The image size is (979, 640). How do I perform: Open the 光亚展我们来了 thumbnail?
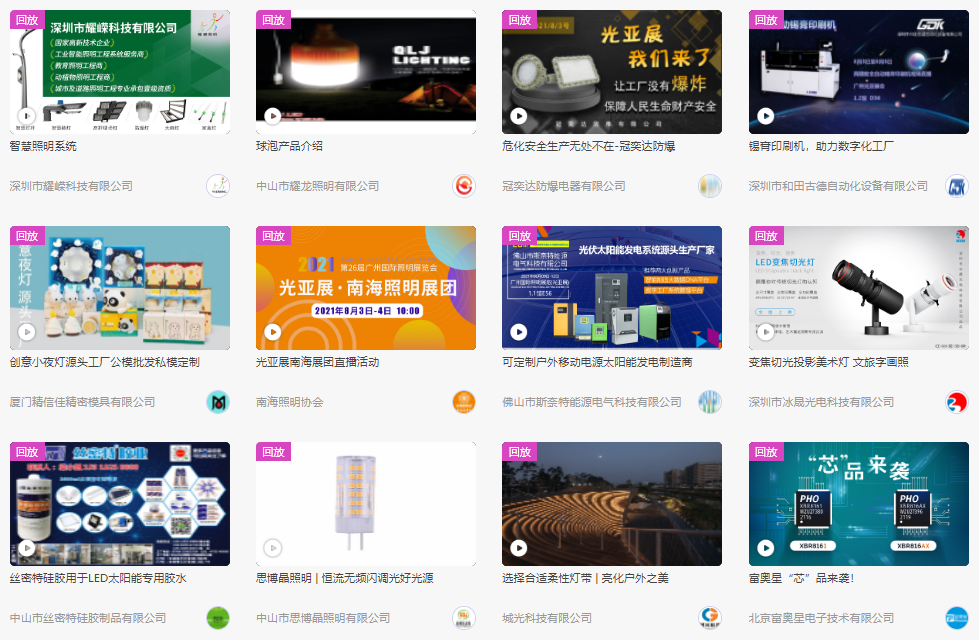tap(612, 72)
